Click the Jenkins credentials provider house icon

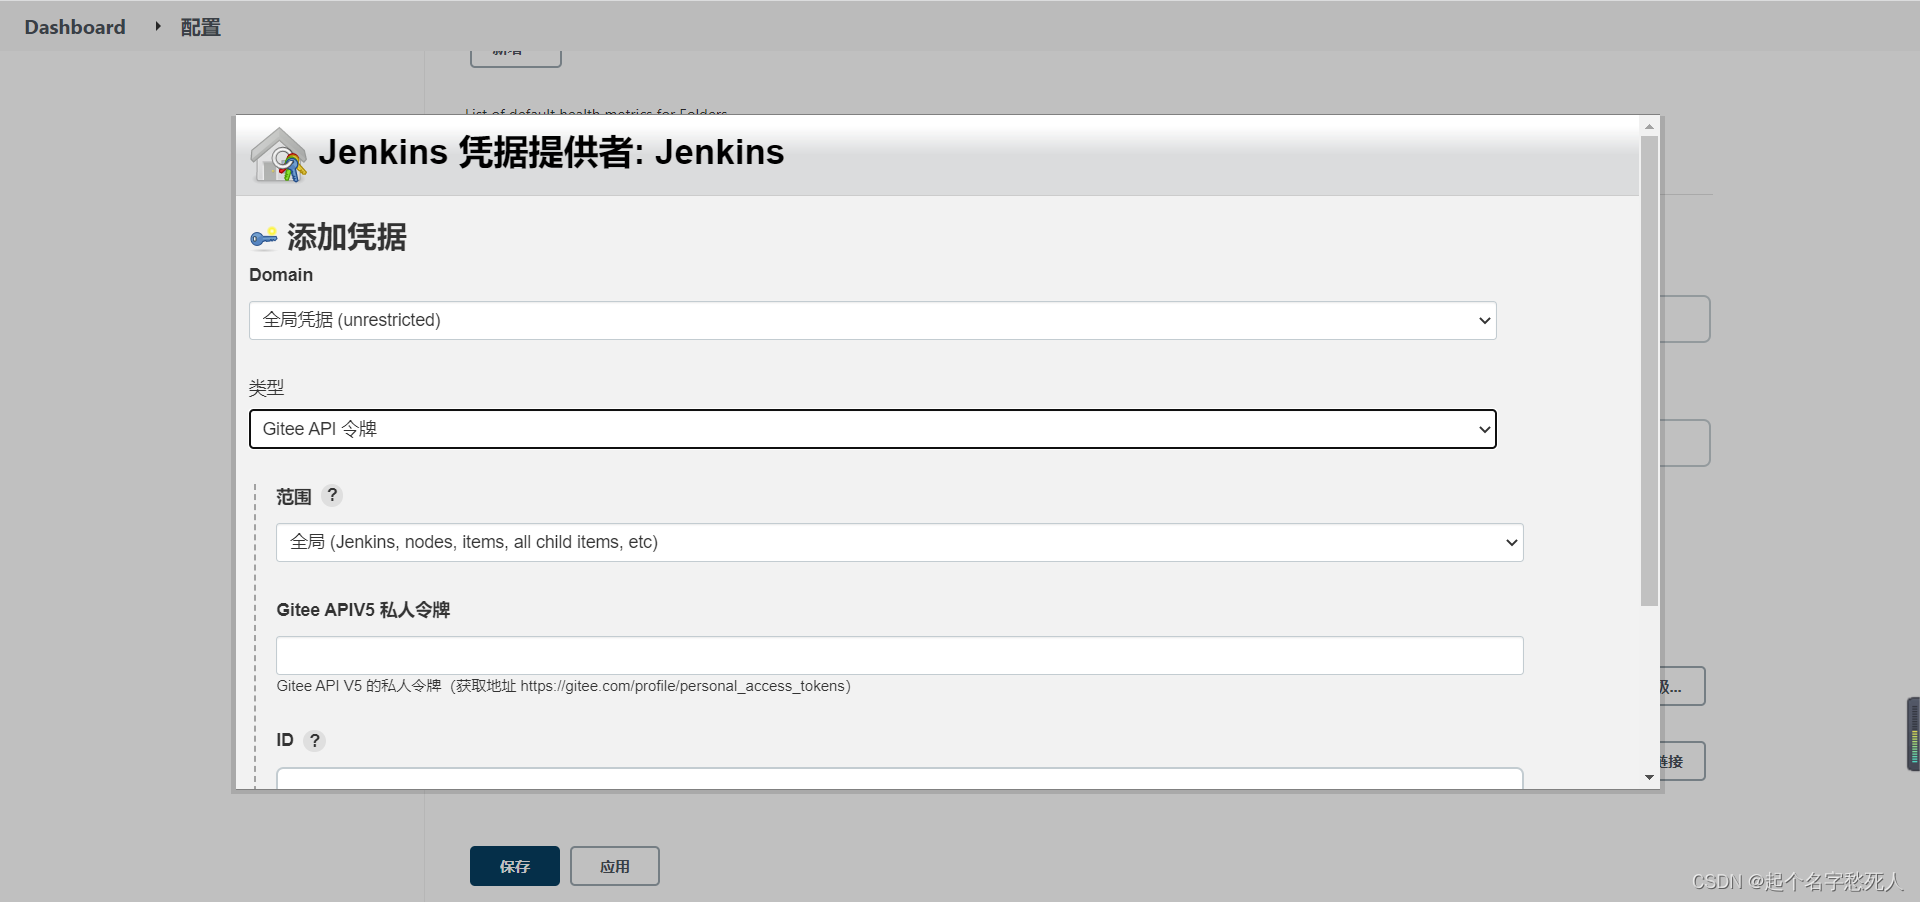278,155
